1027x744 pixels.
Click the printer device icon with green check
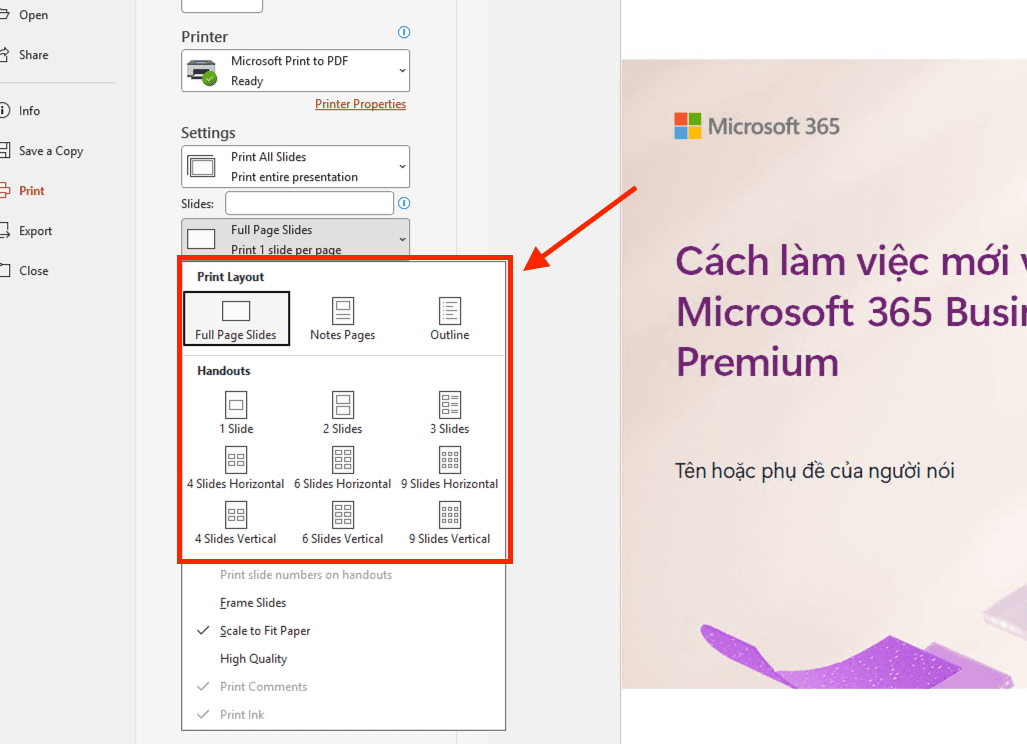click(202, 72)
